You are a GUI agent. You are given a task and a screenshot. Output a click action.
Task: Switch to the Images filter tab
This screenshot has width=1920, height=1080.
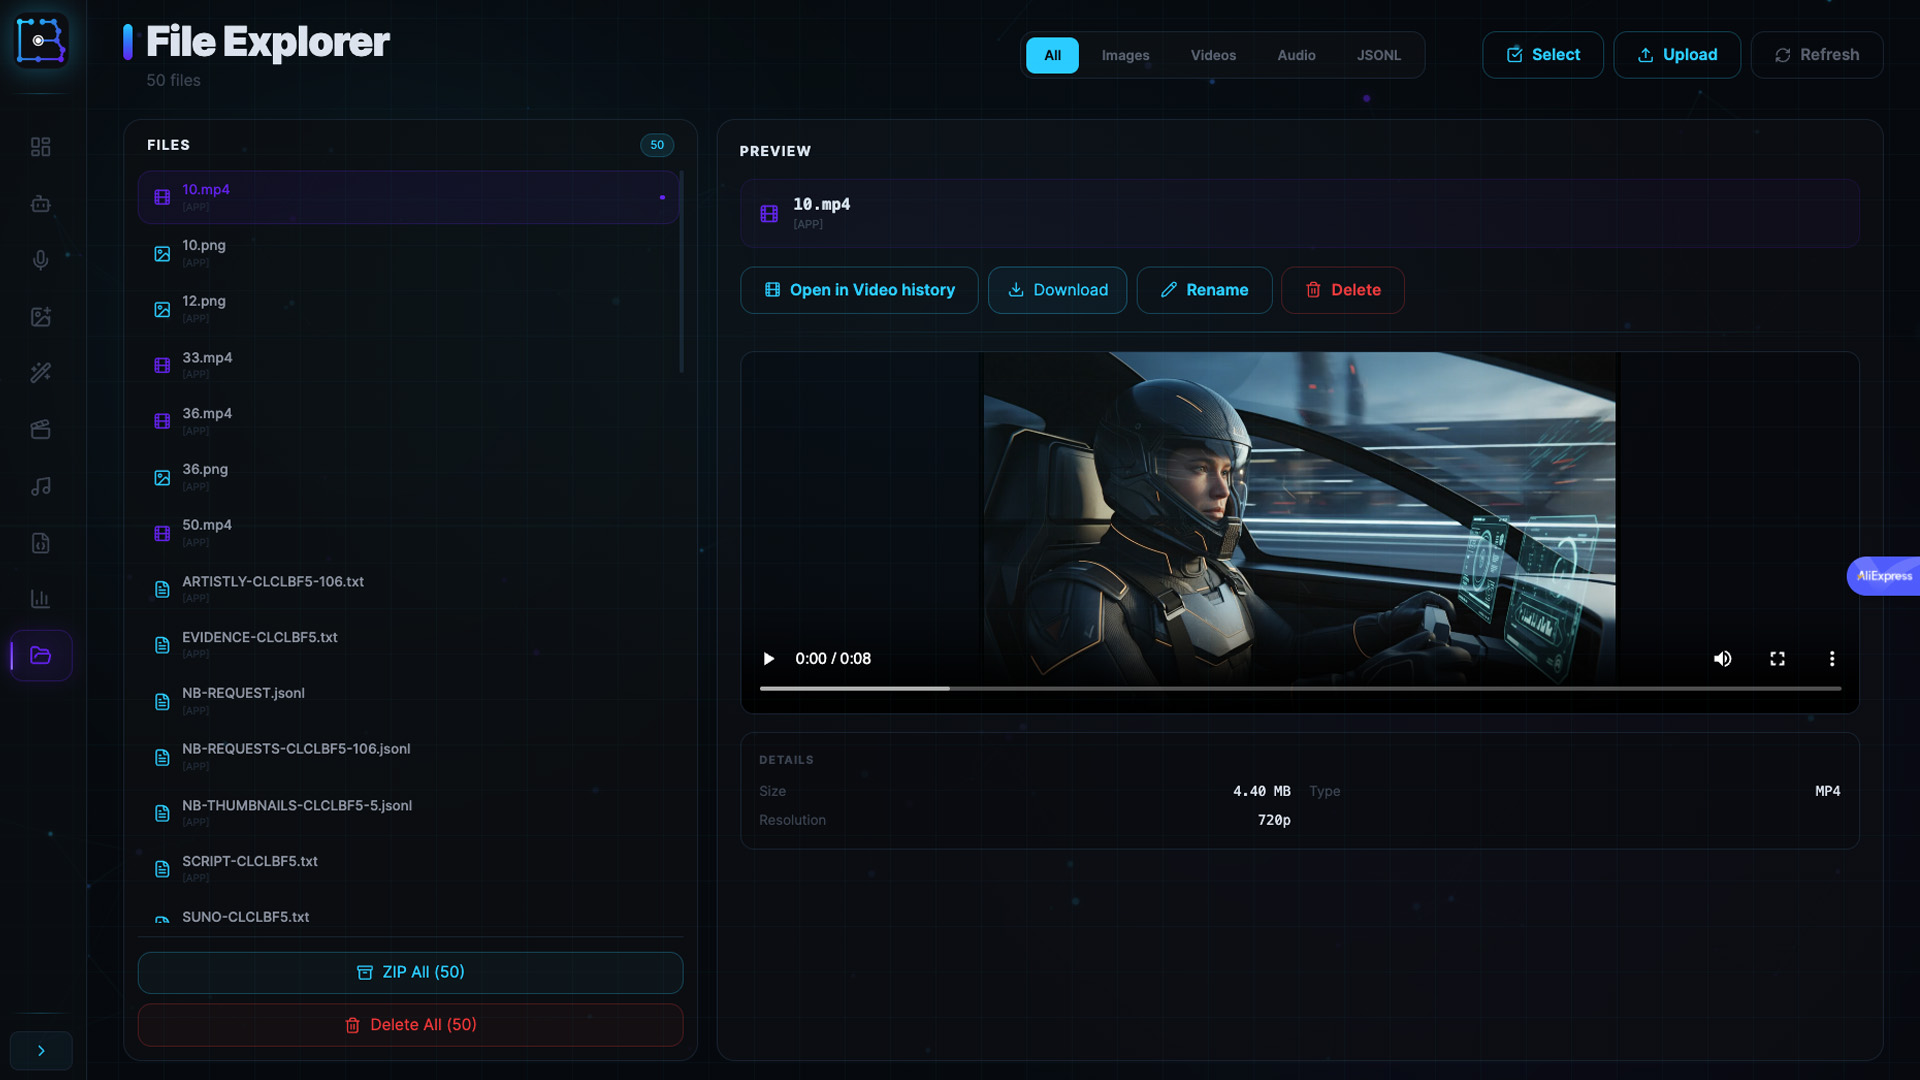(x=1125, y=55)
